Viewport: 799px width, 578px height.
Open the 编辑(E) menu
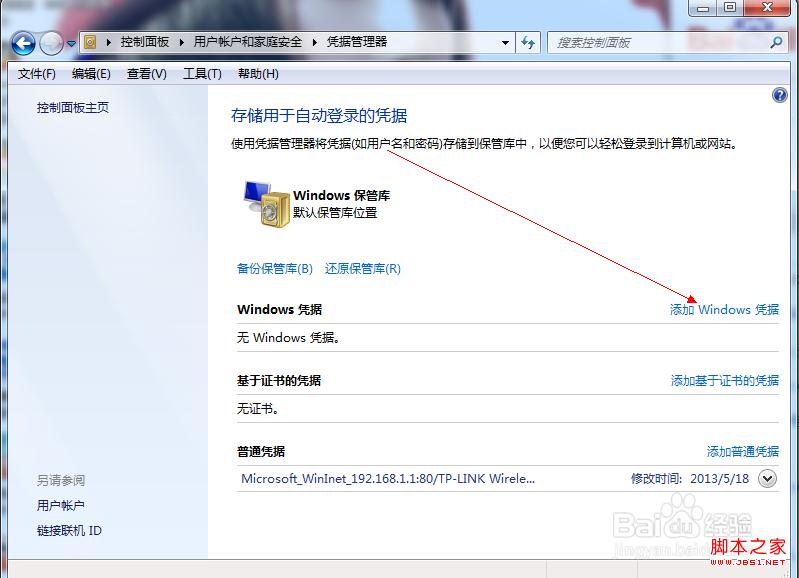point(91,74)
